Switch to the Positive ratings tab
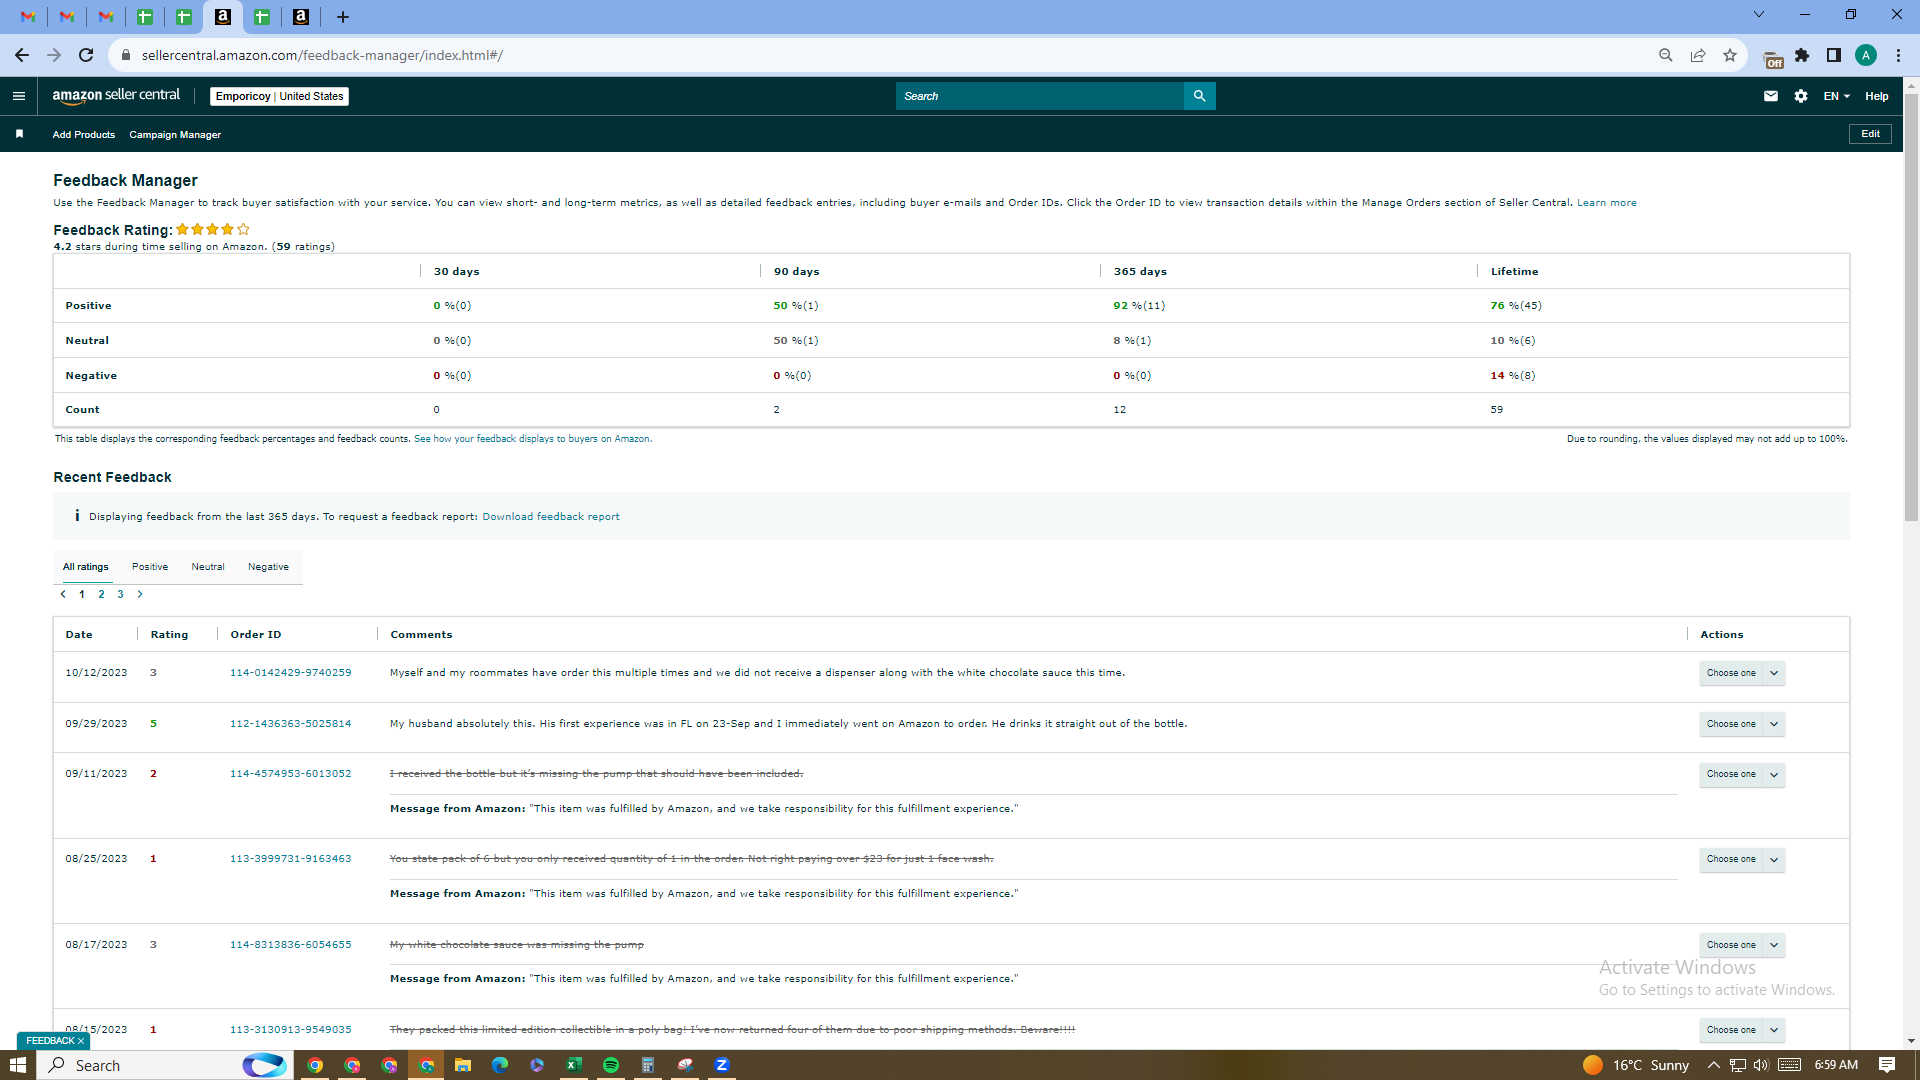 point(150,567)
